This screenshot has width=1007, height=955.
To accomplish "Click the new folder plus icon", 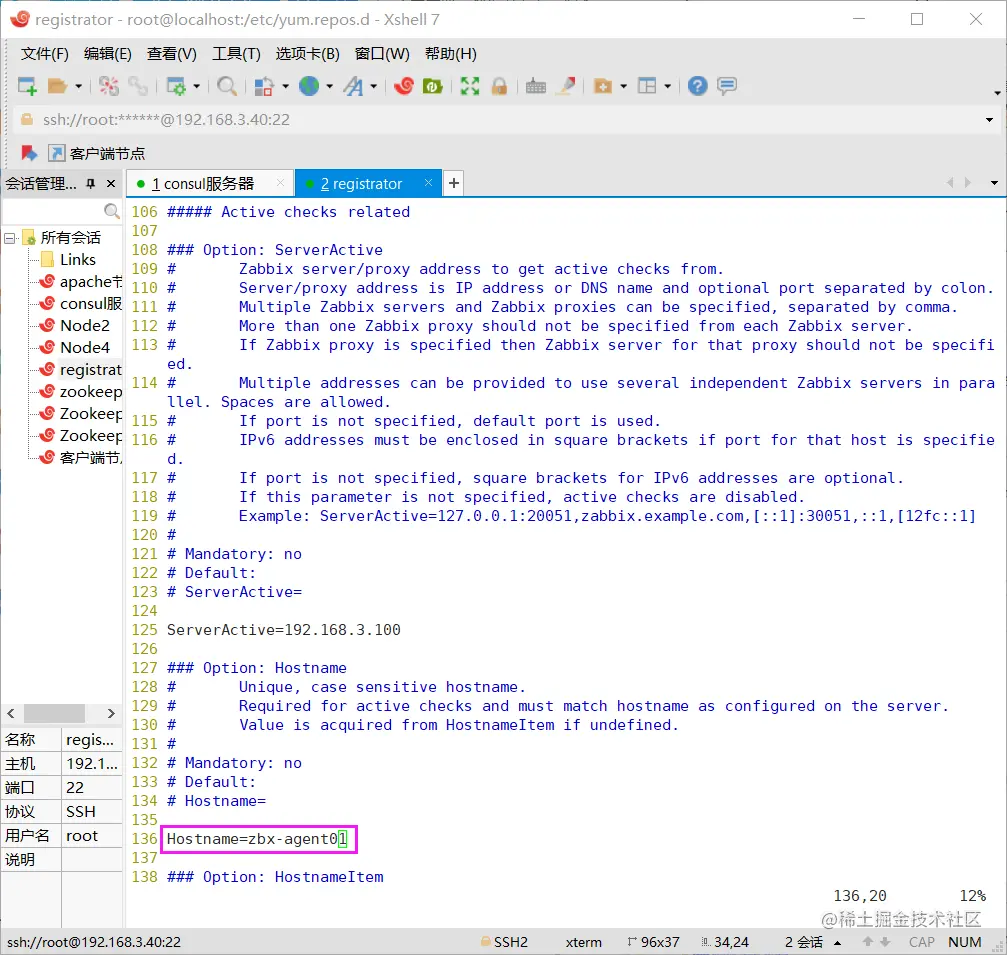I will [x=602, y=85].
